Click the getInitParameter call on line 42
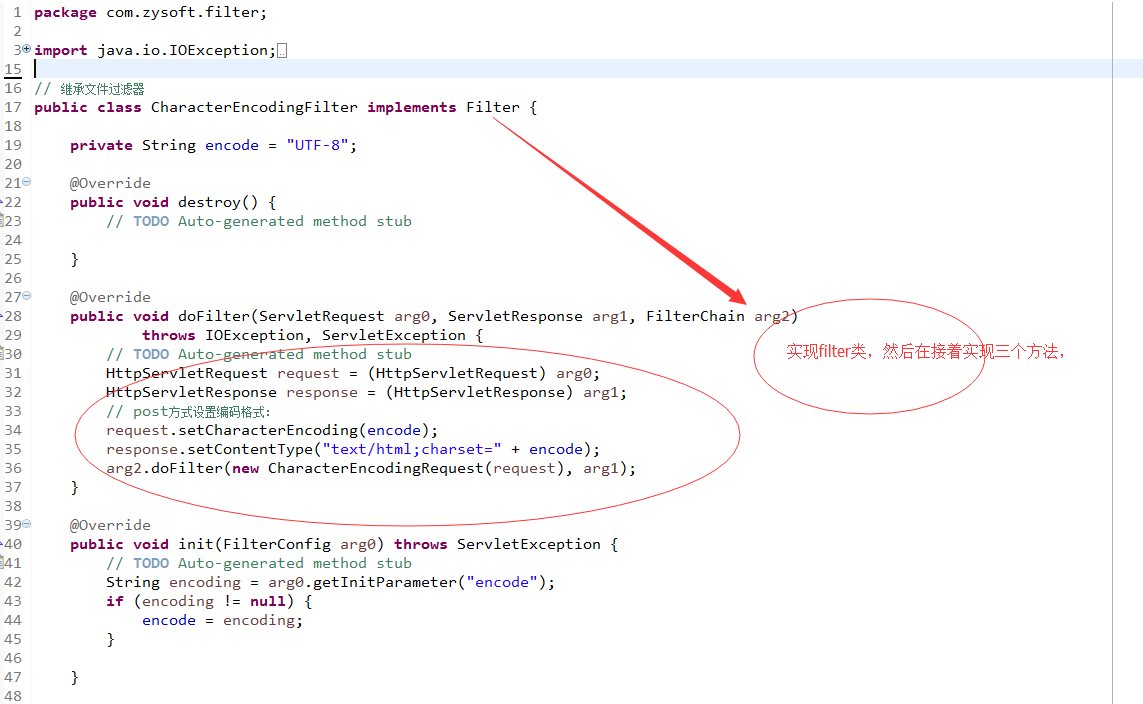This screenshot has width=1143, height=704. pyautogui.click(x=384, y=582)
